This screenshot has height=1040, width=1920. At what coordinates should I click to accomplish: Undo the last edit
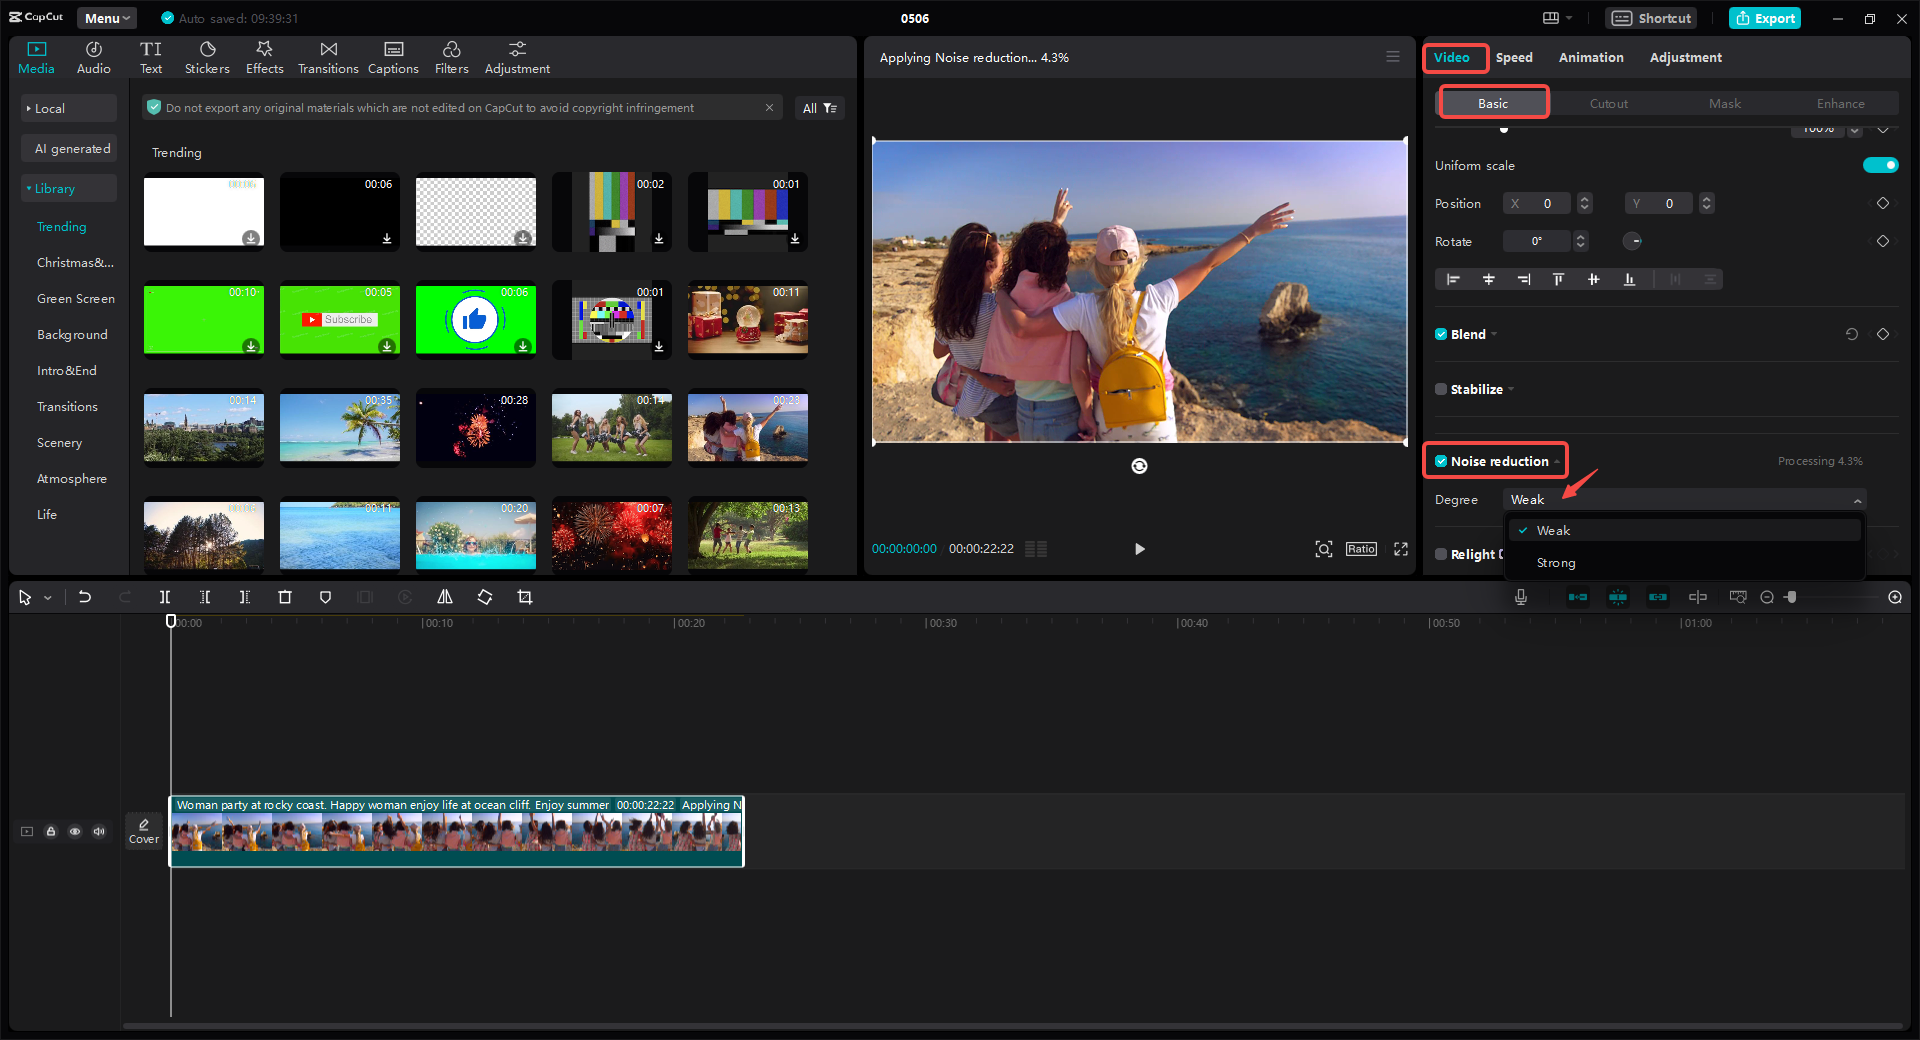[85, 597]
